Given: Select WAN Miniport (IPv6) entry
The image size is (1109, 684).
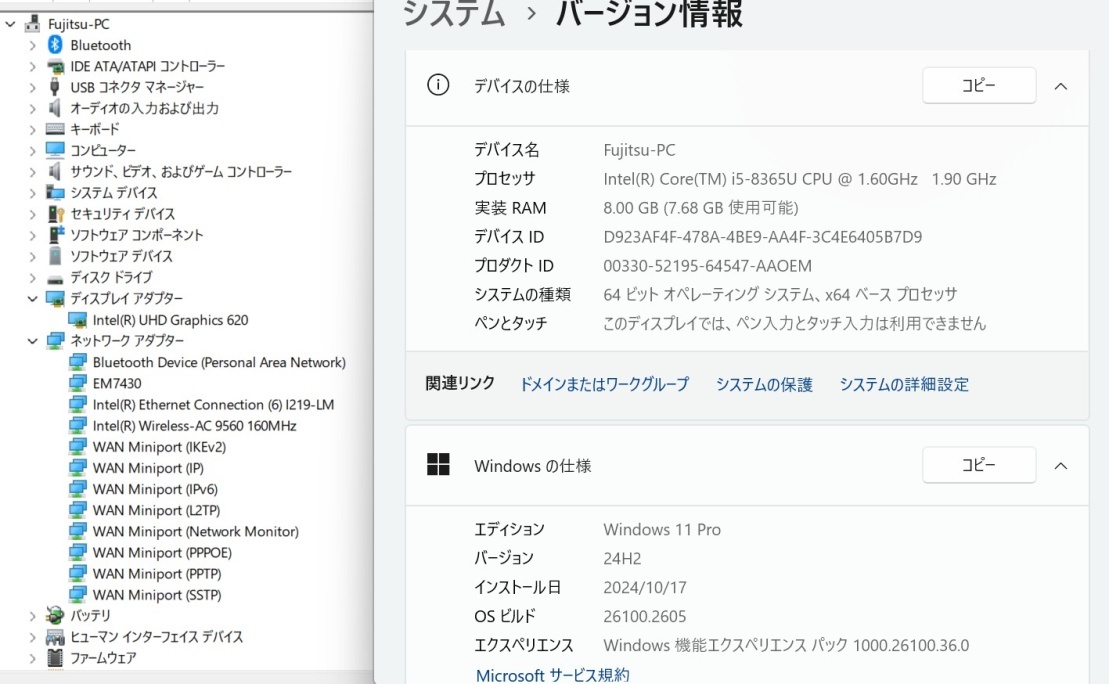Looking at the screenshot, I should click(x=155, y=489).
